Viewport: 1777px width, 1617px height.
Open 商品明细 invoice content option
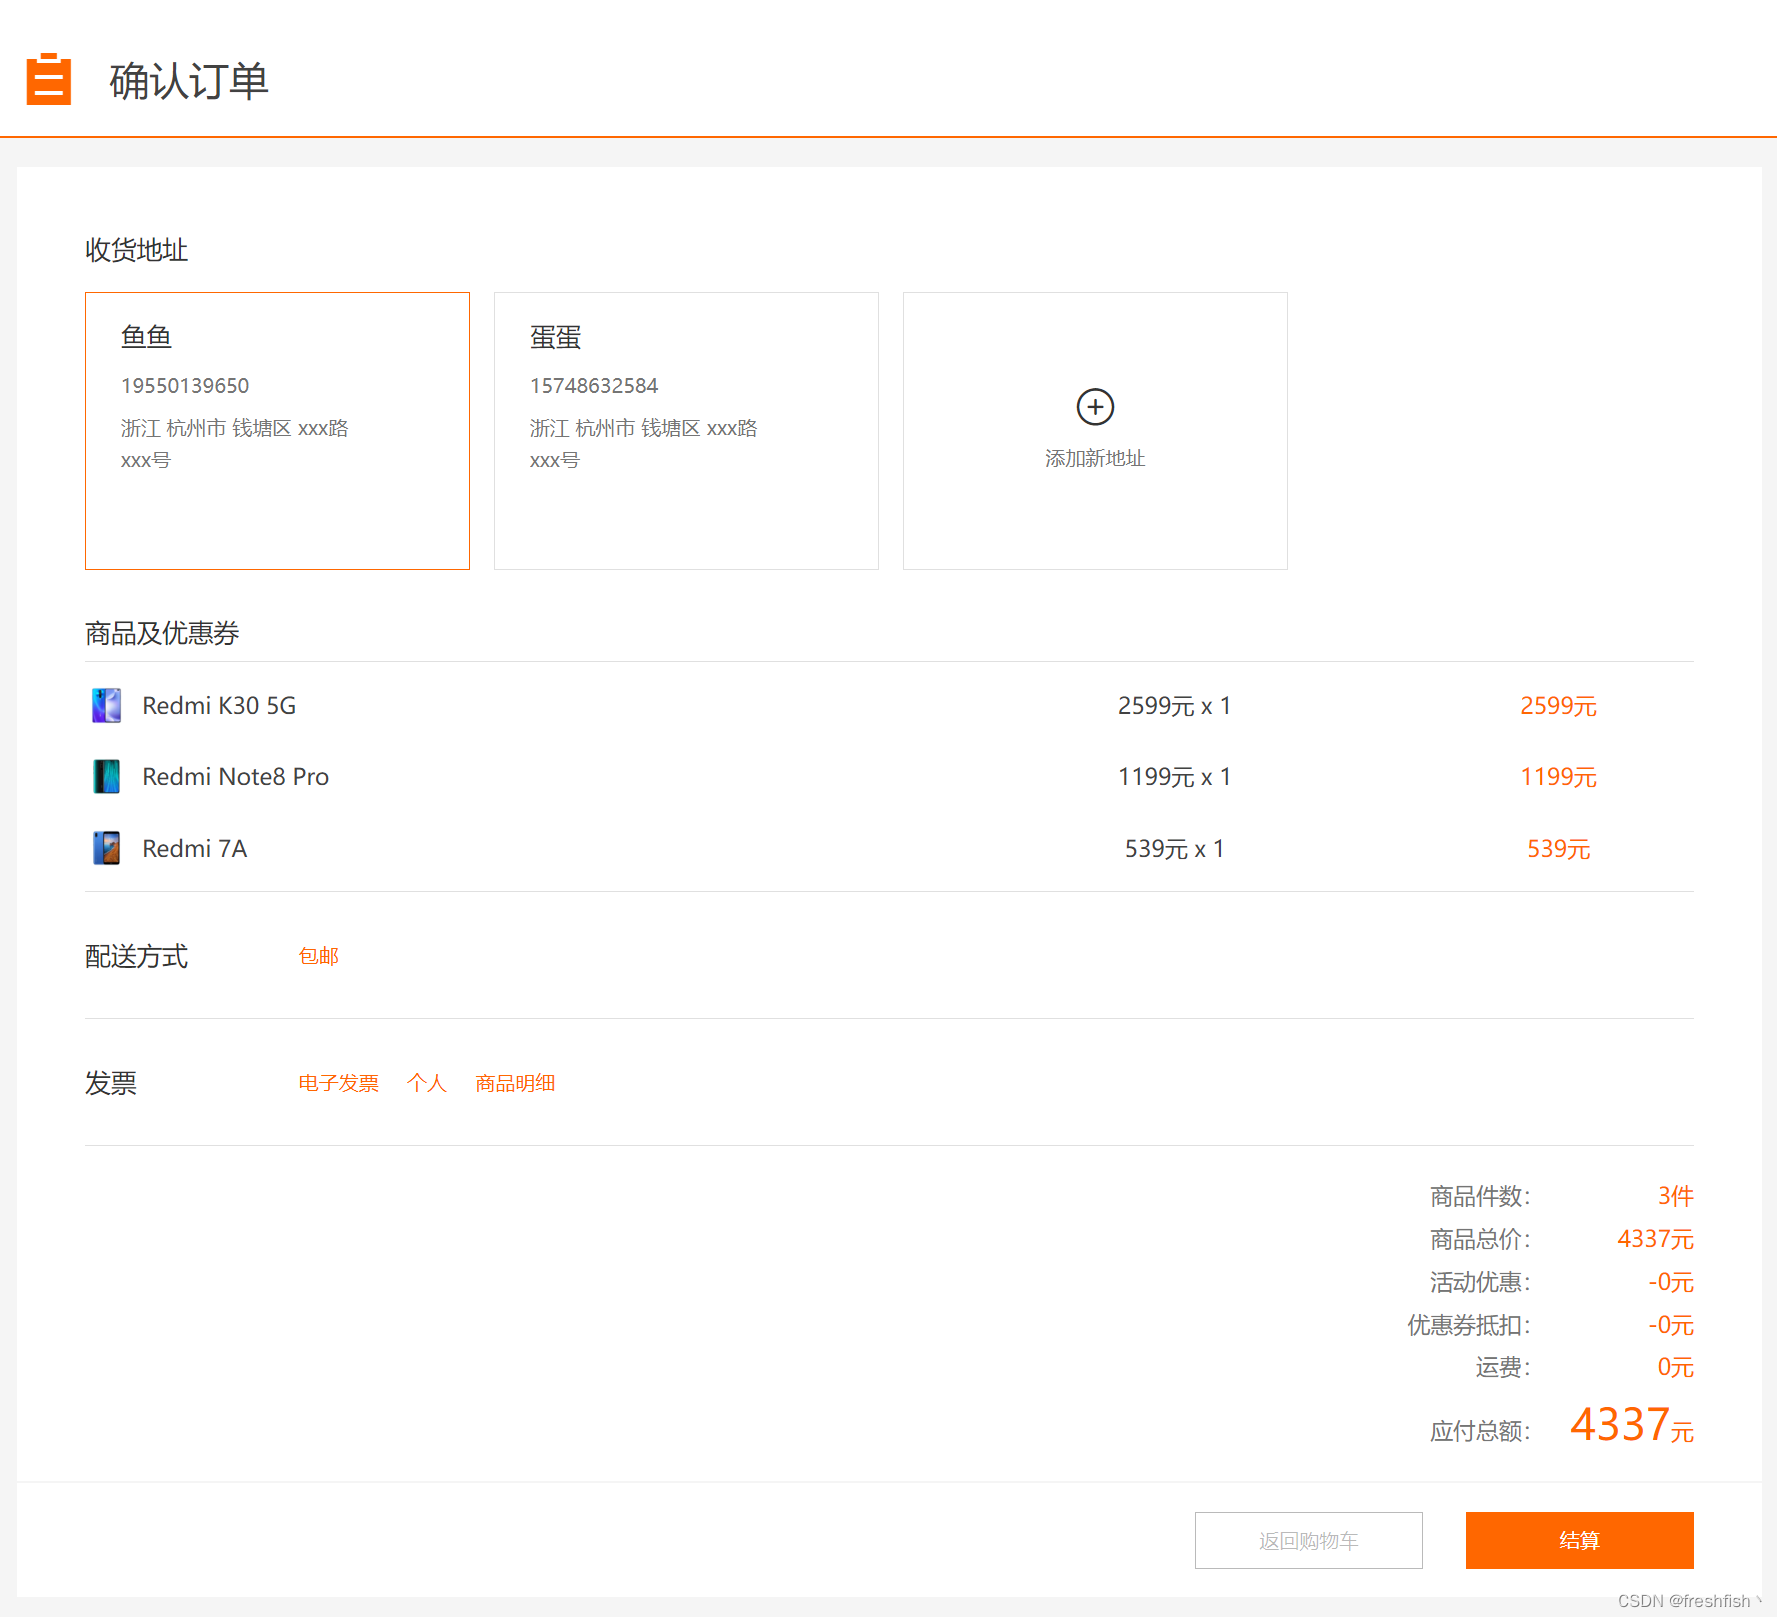(514, 1083)
